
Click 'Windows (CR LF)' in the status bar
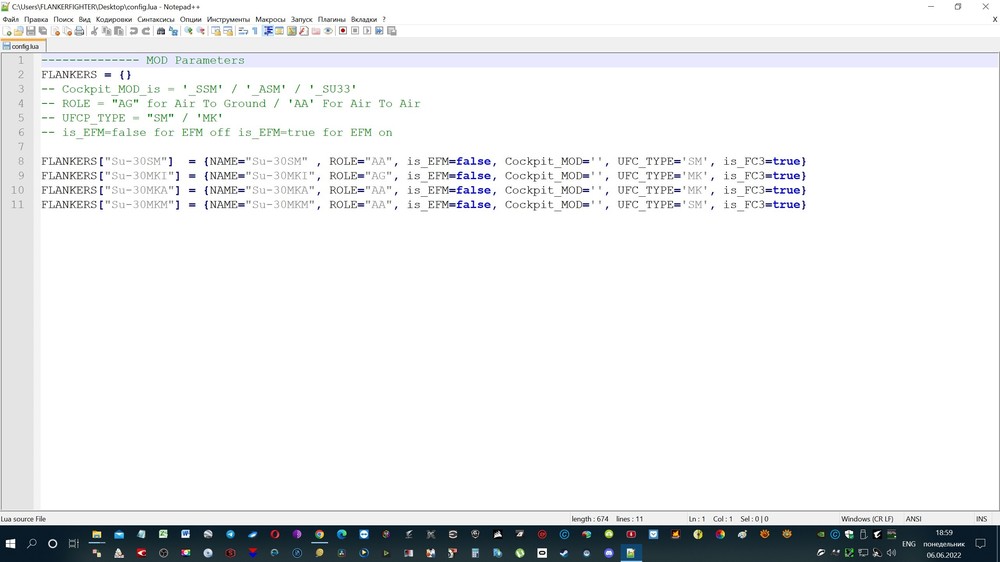(x=867, y=519)
